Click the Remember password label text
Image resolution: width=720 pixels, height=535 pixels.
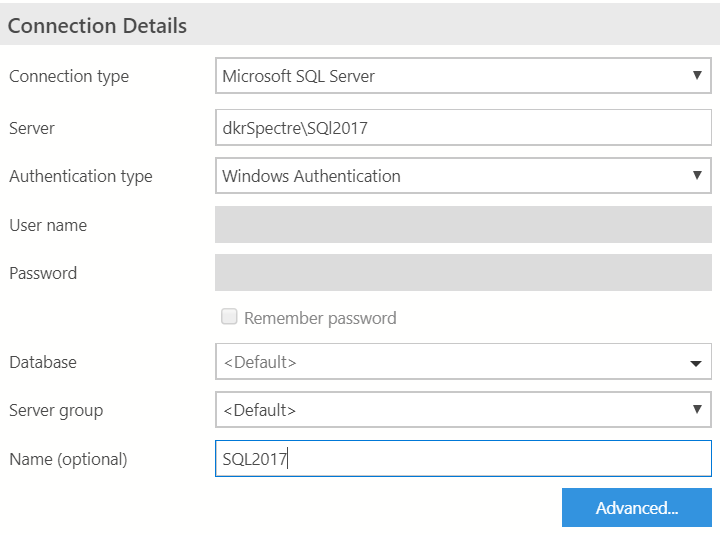pos(320,318)
